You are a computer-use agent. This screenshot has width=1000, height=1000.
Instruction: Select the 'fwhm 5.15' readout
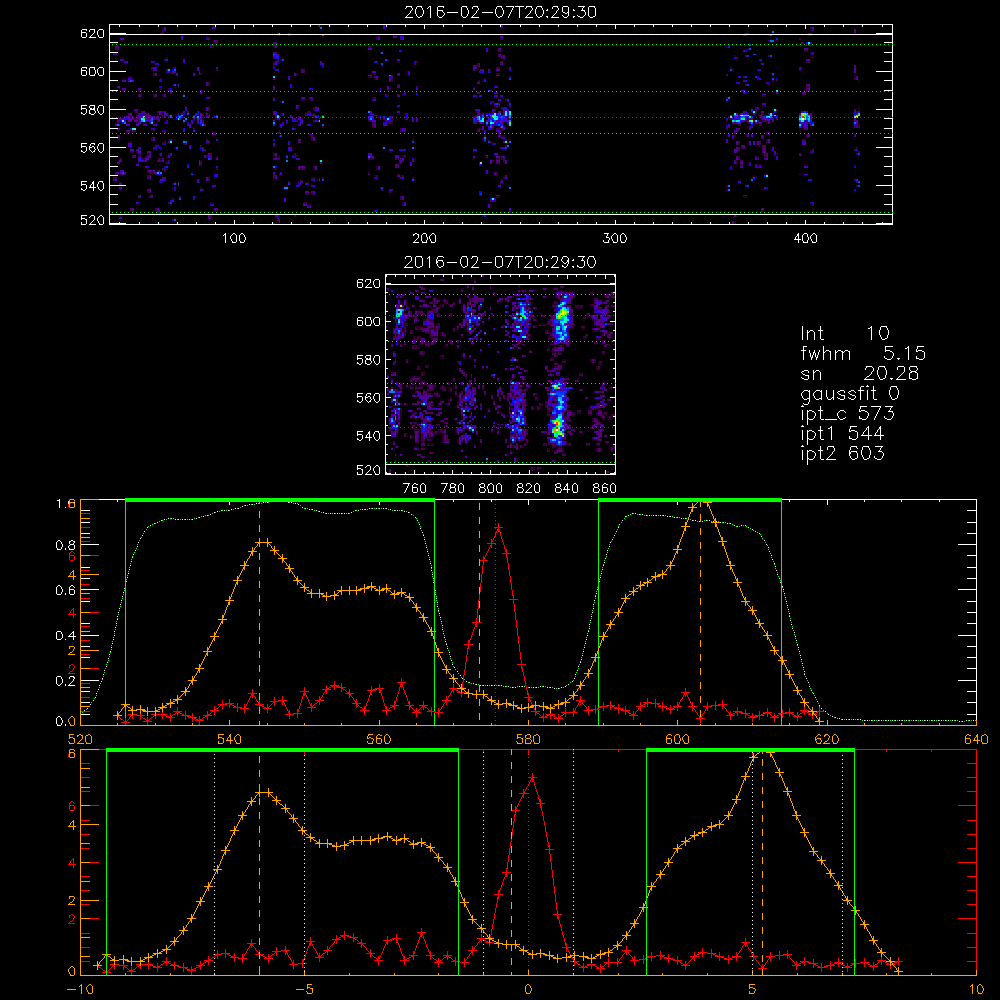click(x=863, y=353)
